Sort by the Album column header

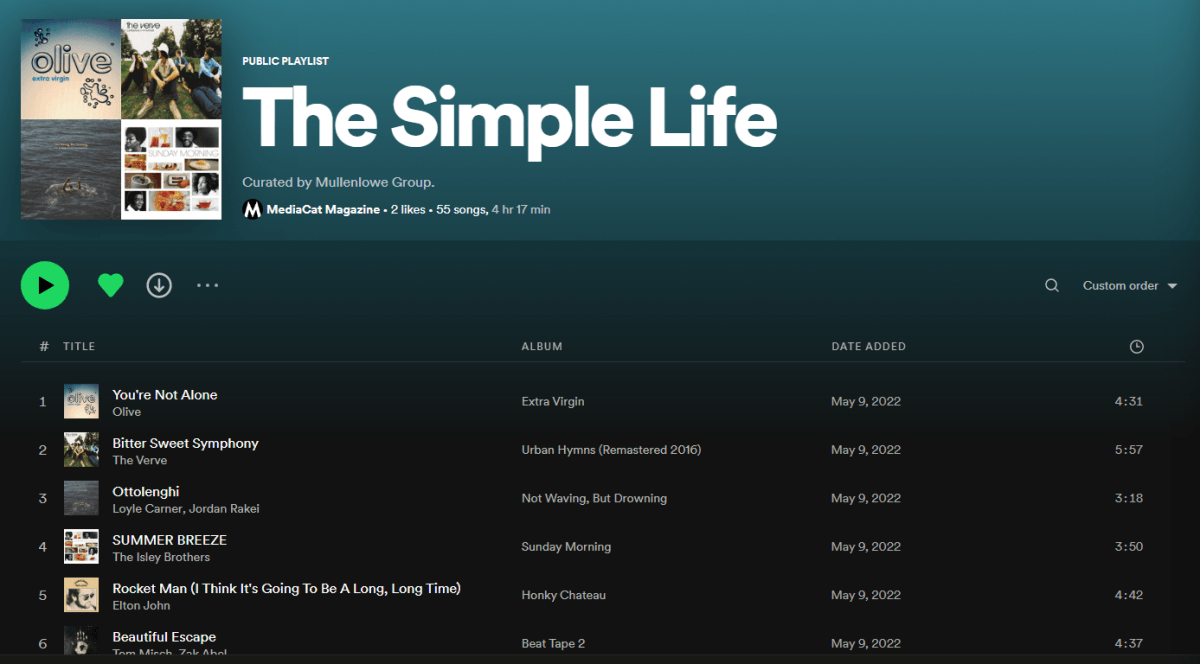pos(542,346)
